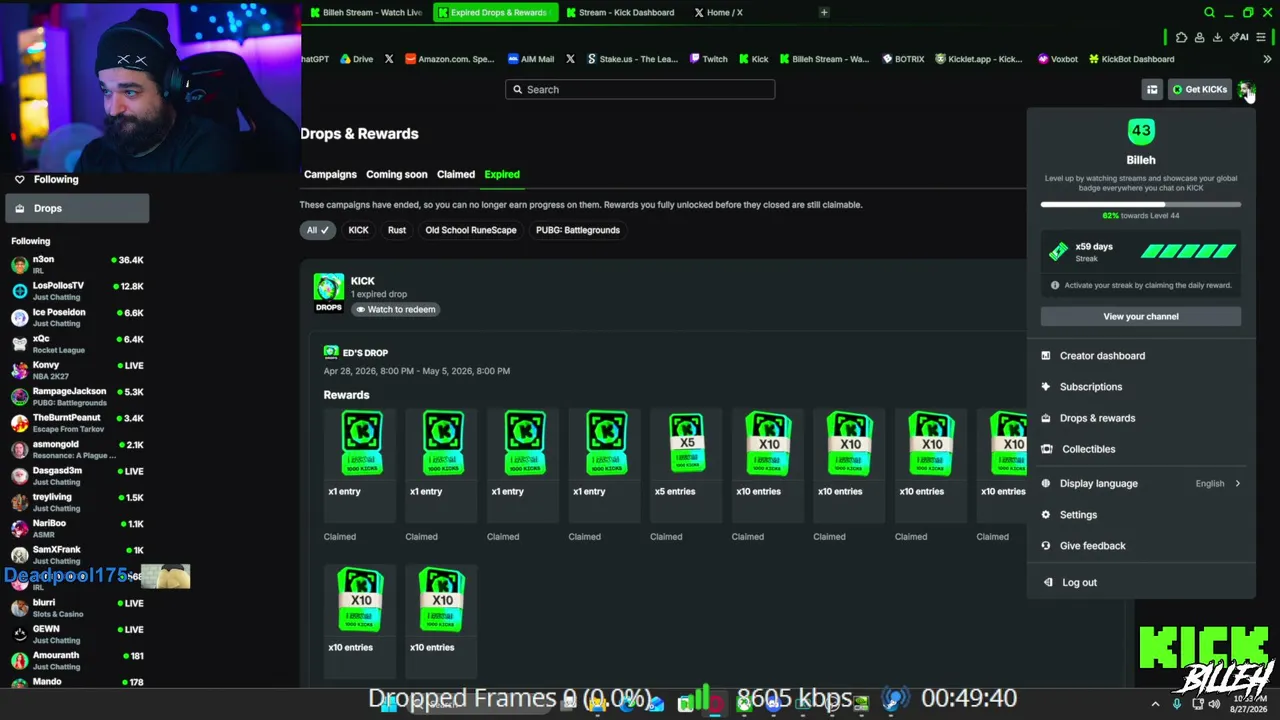Click the Get KICKs button
The image size is (1280, 720).
[x=1200, y=90]
